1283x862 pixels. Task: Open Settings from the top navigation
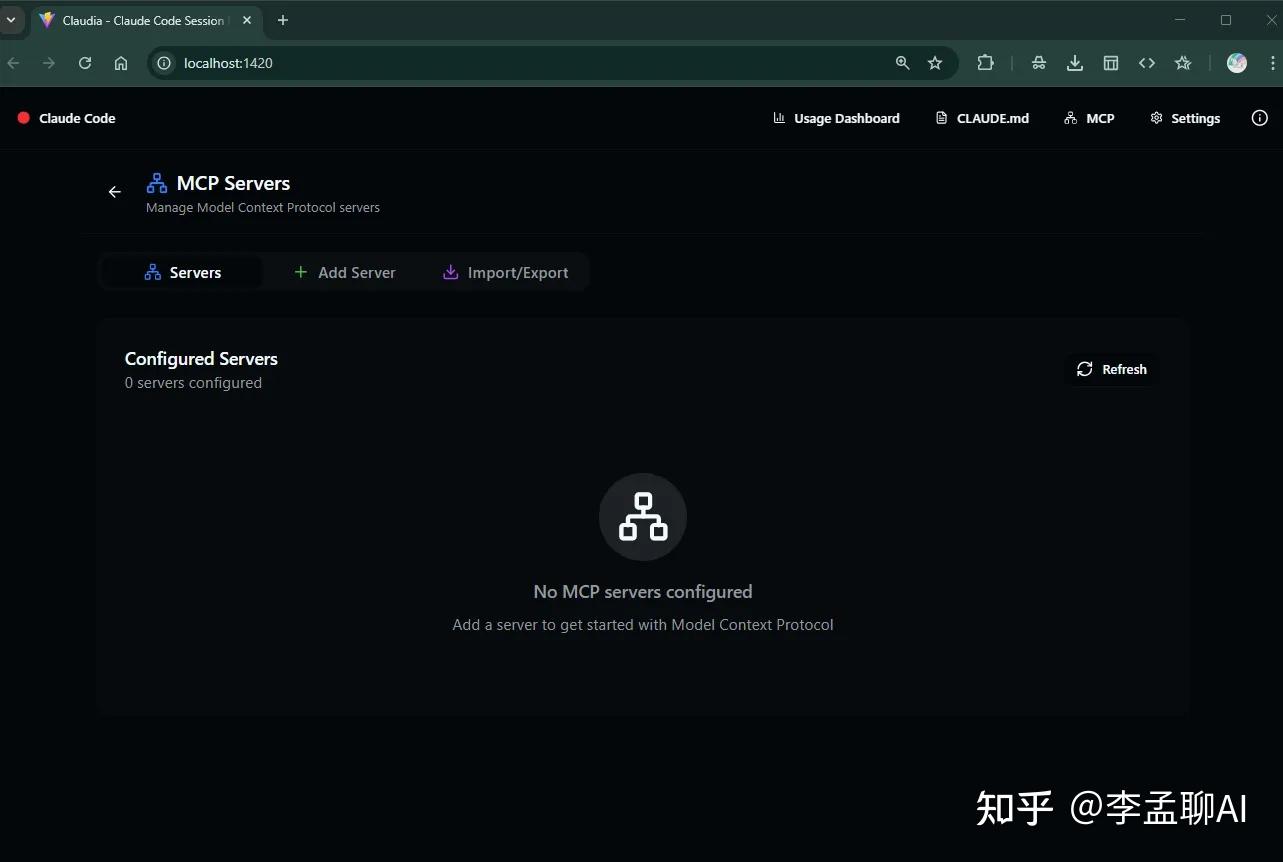(x=1185, y=118)
